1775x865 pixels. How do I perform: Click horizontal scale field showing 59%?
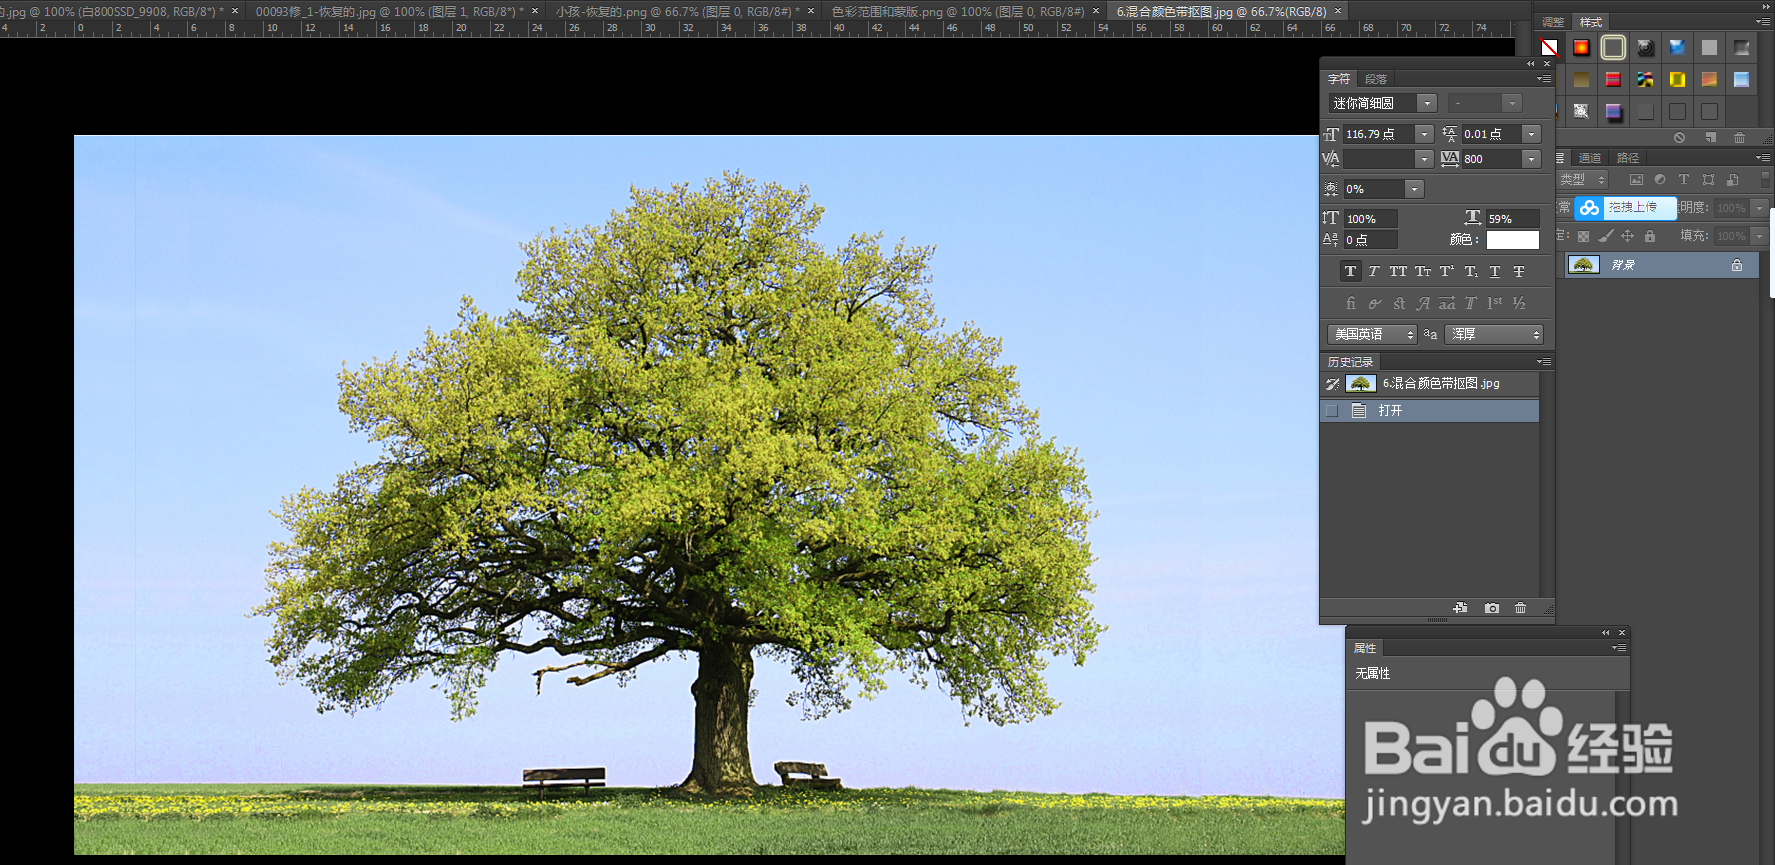1512,219
